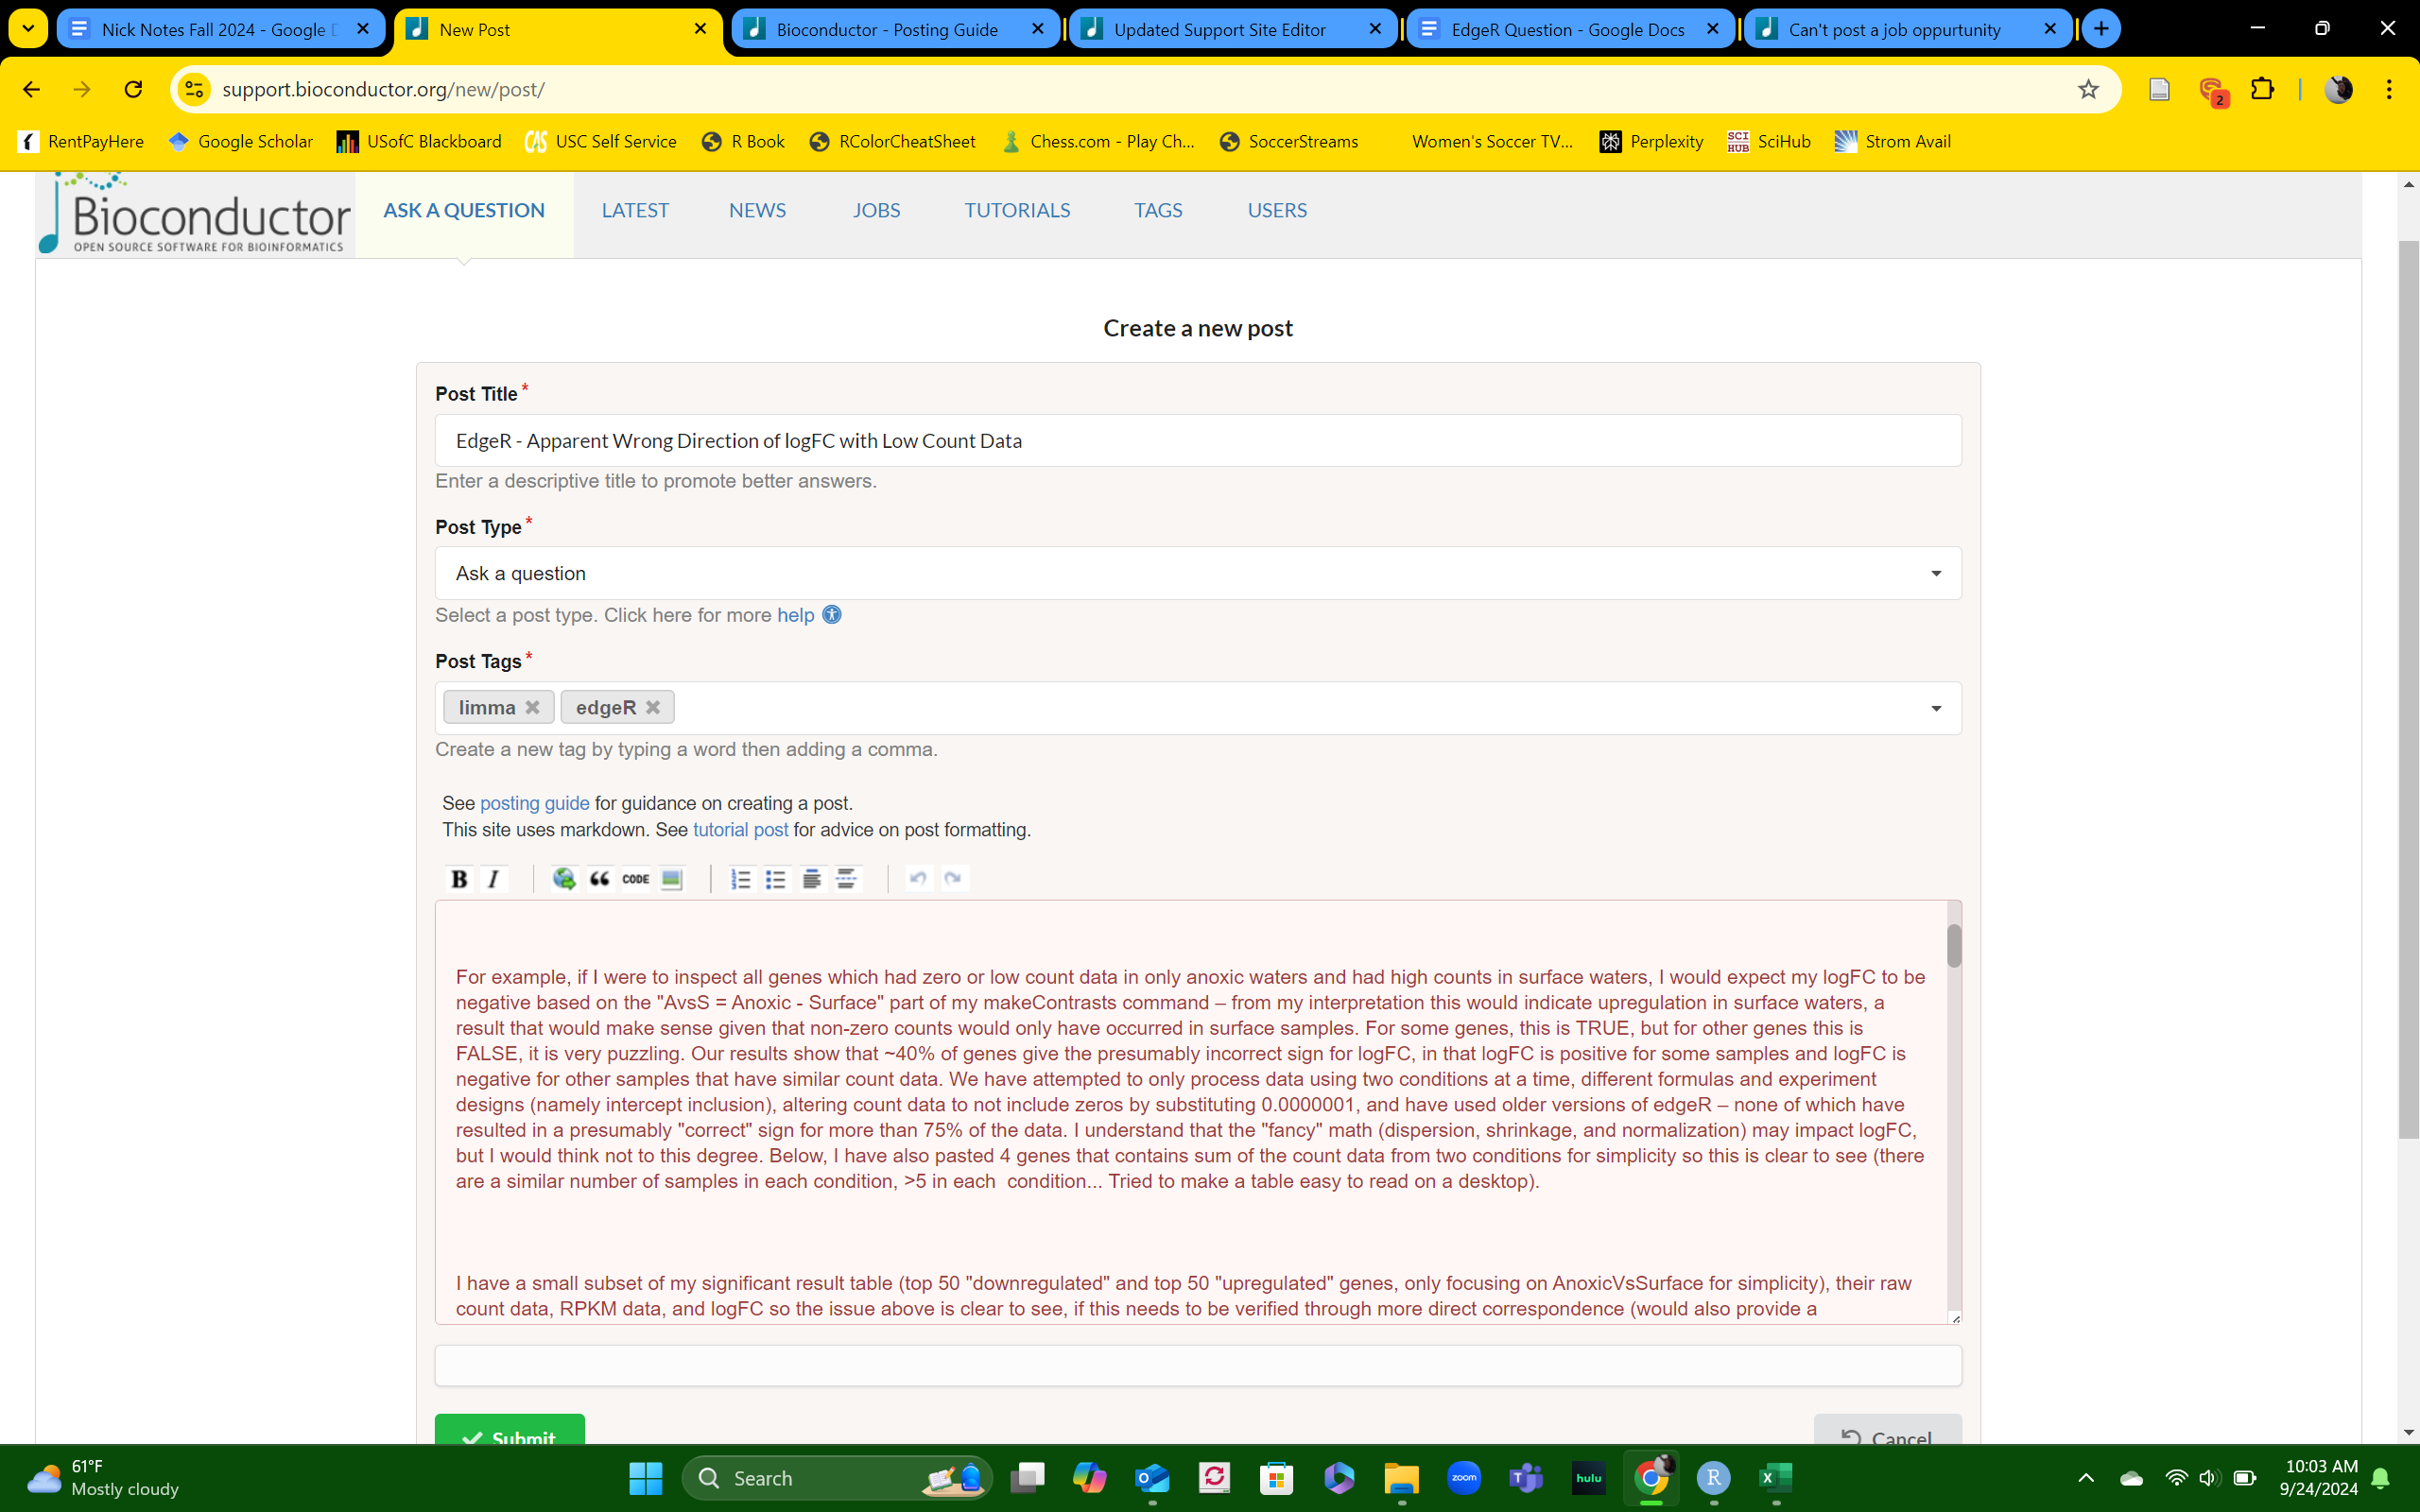The height and width of the screenshot is (1512, 2420).
Task: Remove the limma tag
Action: tap(535, 706)
